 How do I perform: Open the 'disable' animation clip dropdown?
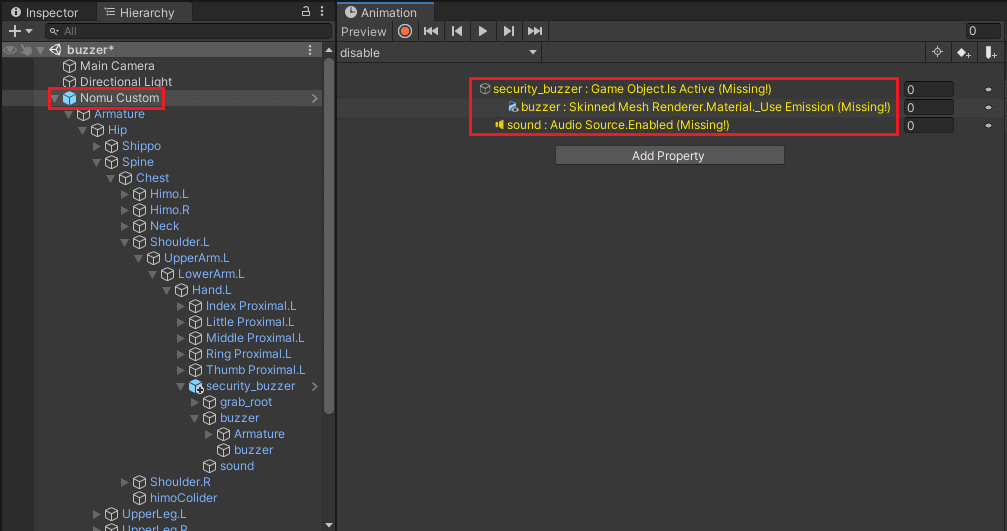tap(439, 53)
